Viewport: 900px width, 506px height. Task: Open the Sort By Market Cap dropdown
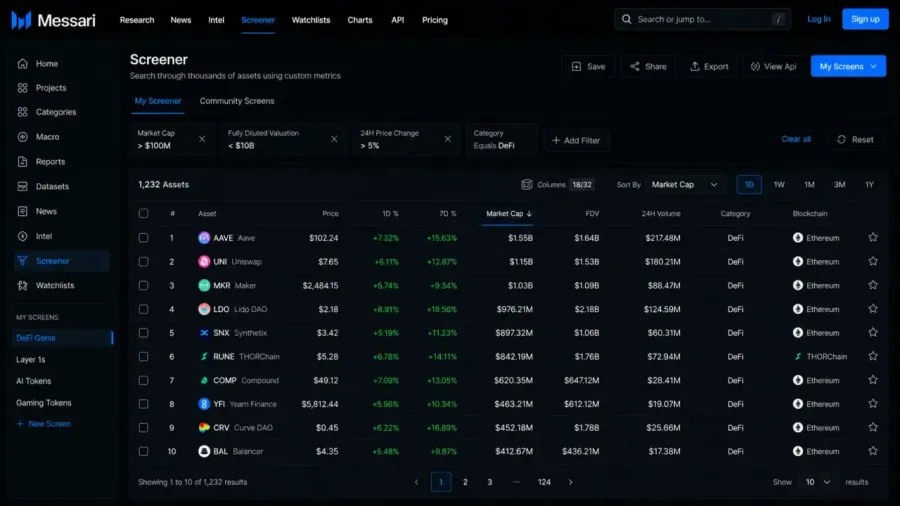coord(684,185)
